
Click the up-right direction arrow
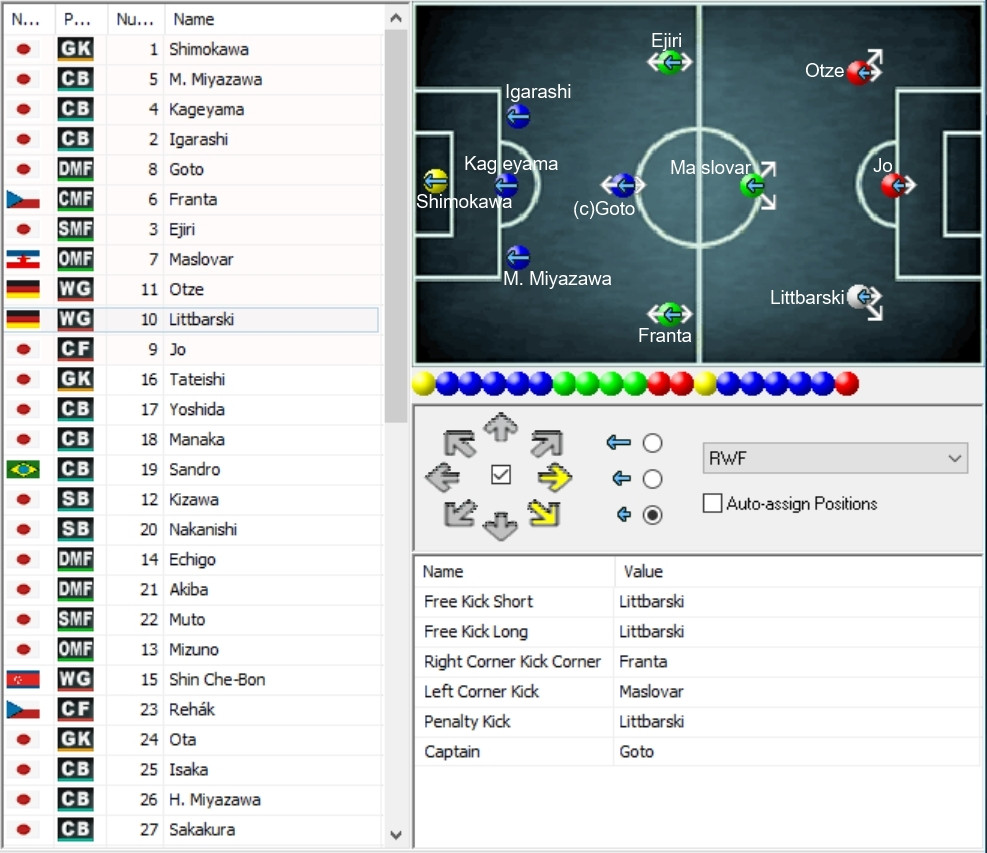(x=546, y=443)
